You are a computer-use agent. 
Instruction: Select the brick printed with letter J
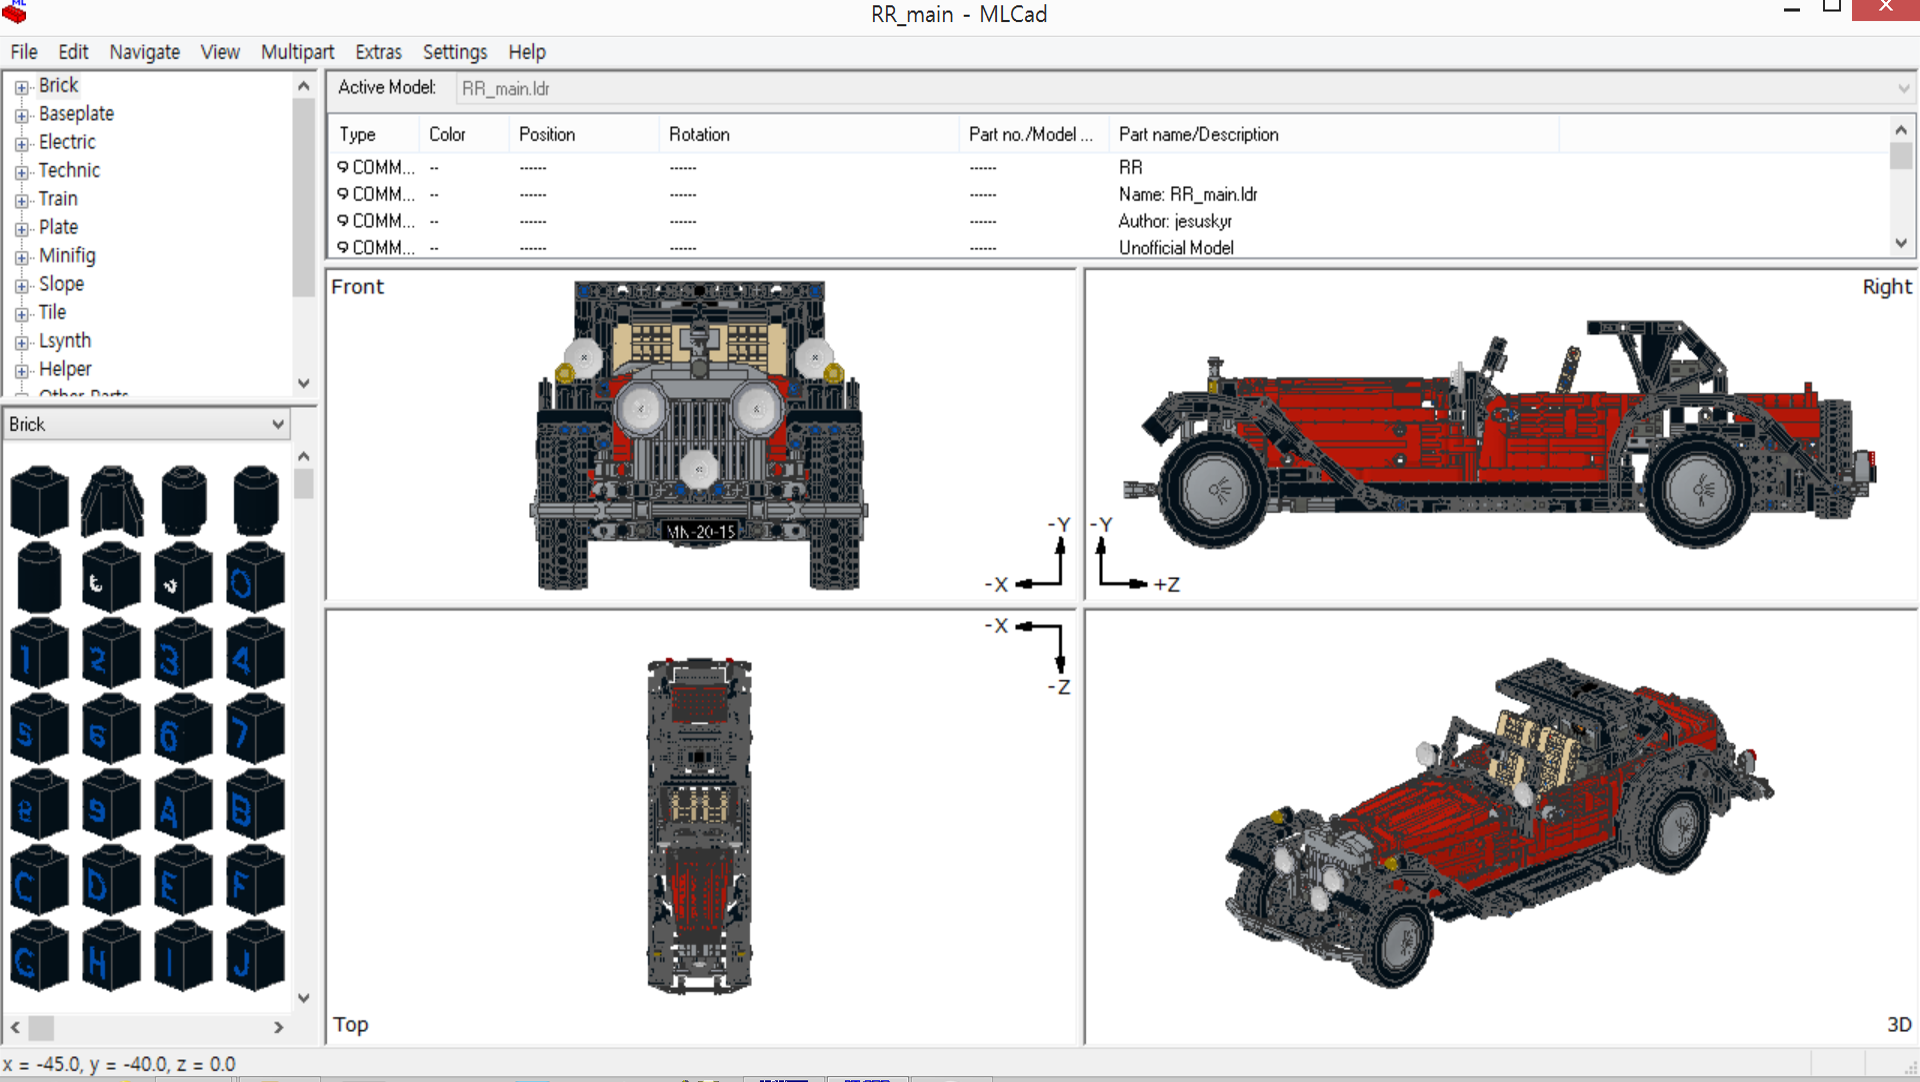[256, 958]
